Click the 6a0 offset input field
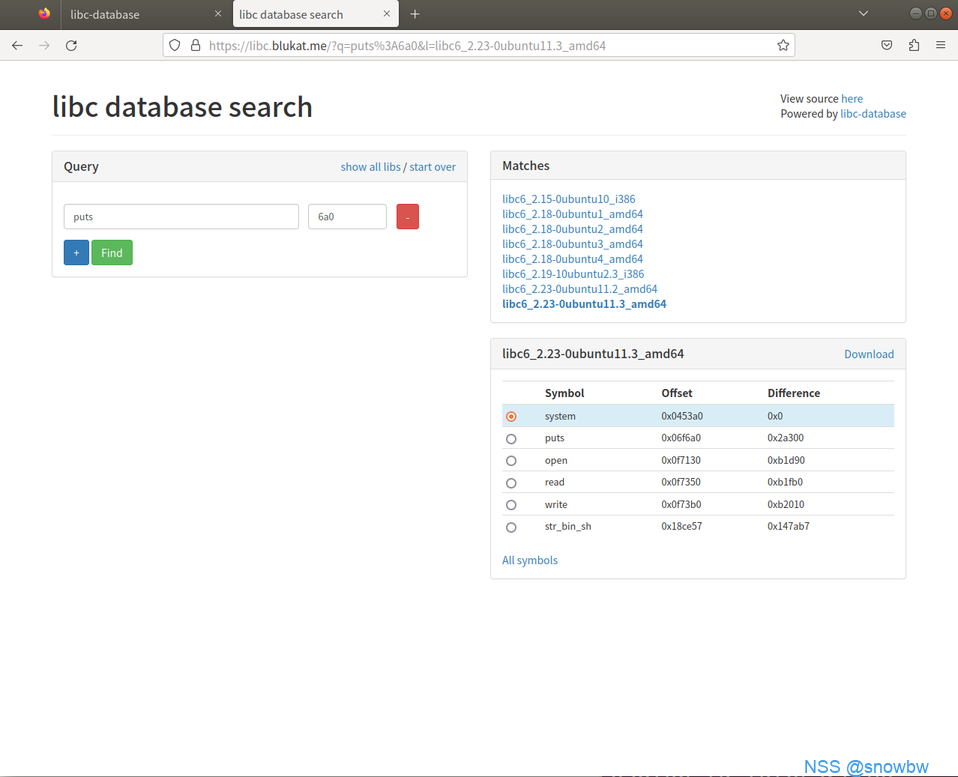Viewport: 958px width, 777px height. (347, 216)
